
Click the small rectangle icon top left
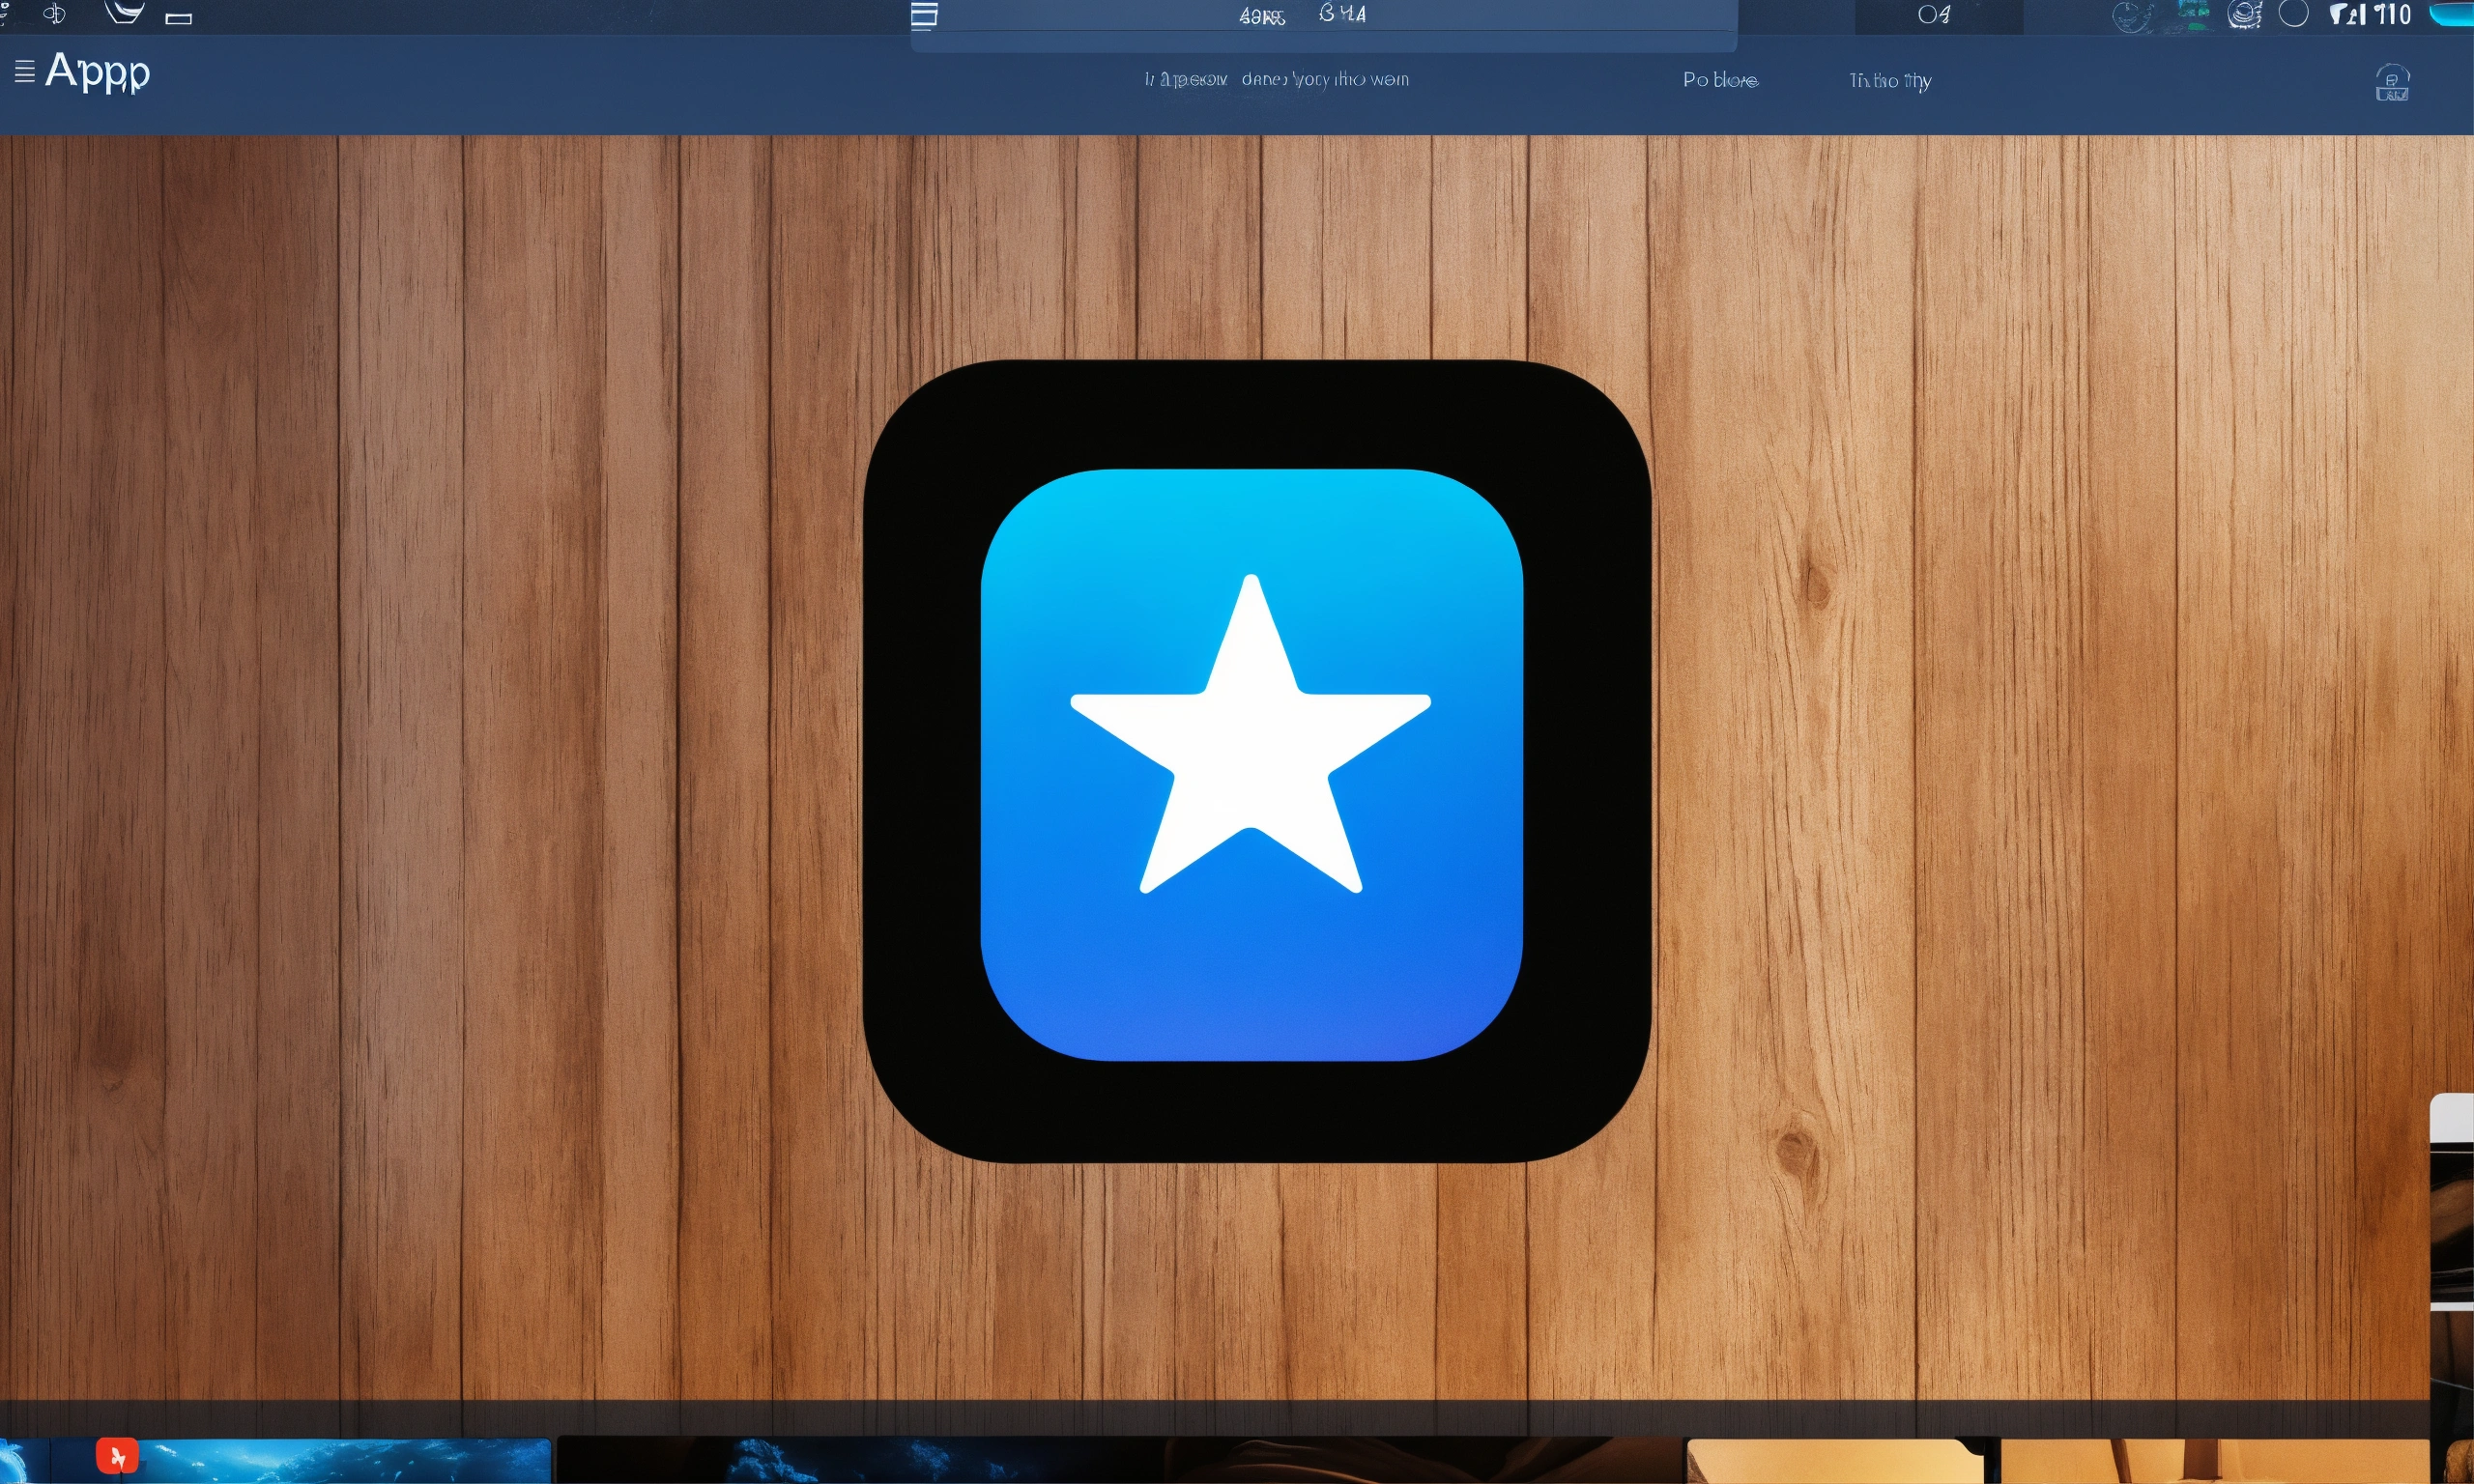tap(178, 18)
